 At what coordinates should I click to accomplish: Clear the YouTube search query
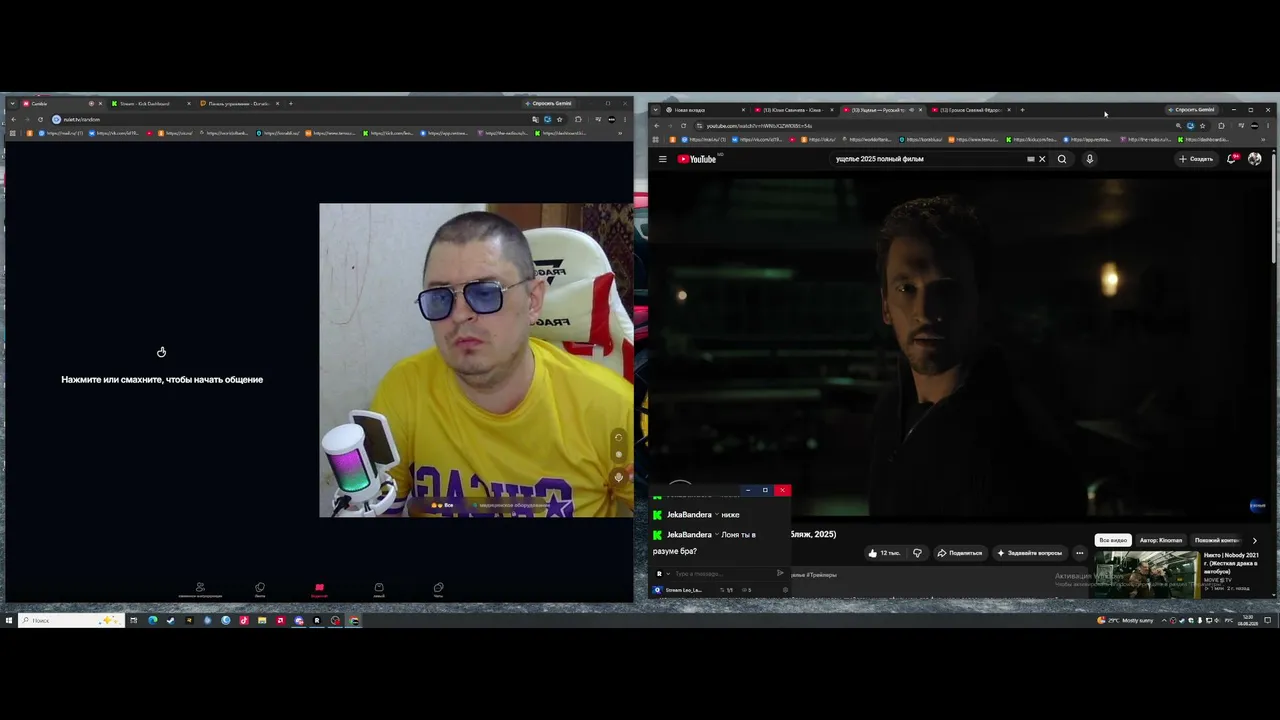click(x=1042, y=159)
